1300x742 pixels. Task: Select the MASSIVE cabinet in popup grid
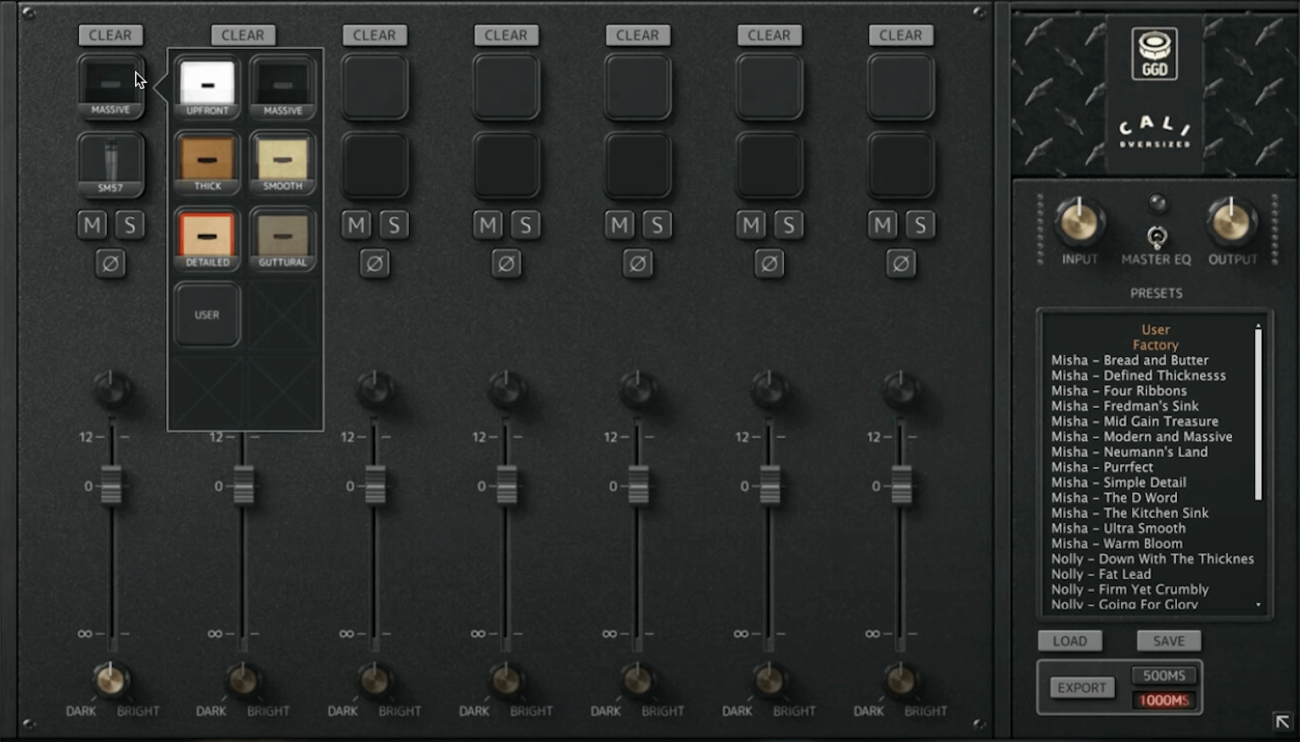[283, 84]
